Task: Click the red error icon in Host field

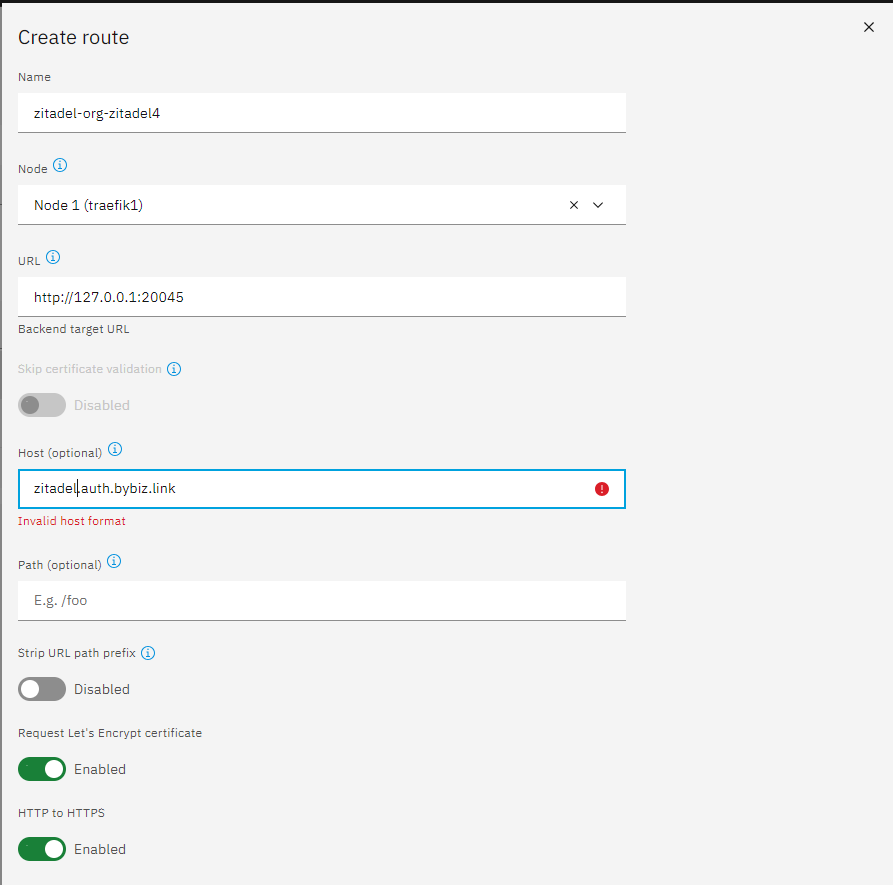Action: pyautogui.click(x=602, y=489)
